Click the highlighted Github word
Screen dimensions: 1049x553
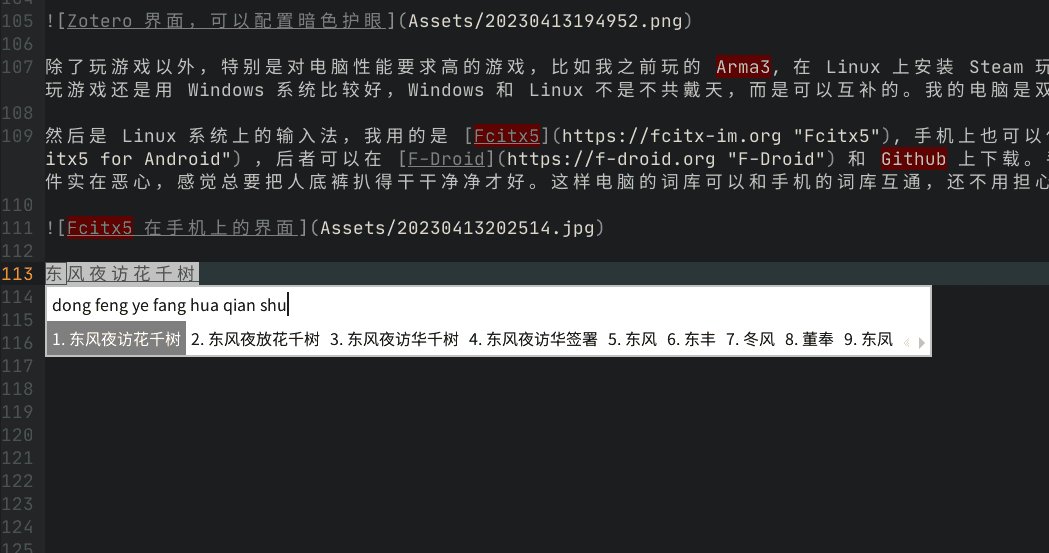pyautogui.click(x=913, y=159)
